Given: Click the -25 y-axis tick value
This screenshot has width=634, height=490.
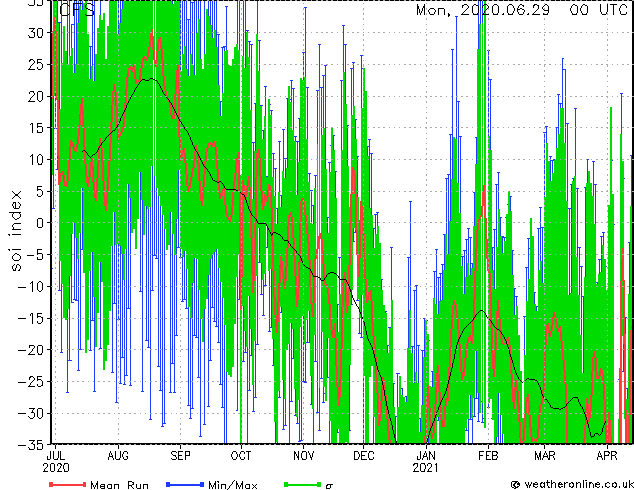Looking at the screenshot, I should pyautogui.click(x=31, y=381).
